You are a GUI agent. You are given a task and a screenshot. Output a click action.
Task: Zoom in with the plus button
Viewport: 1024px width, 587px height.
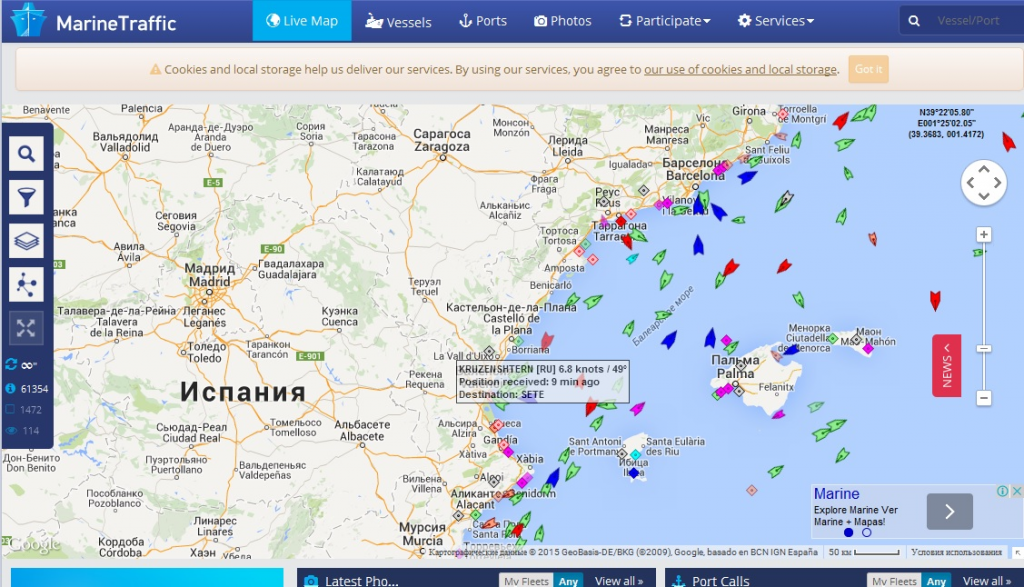tap(984, 234)
